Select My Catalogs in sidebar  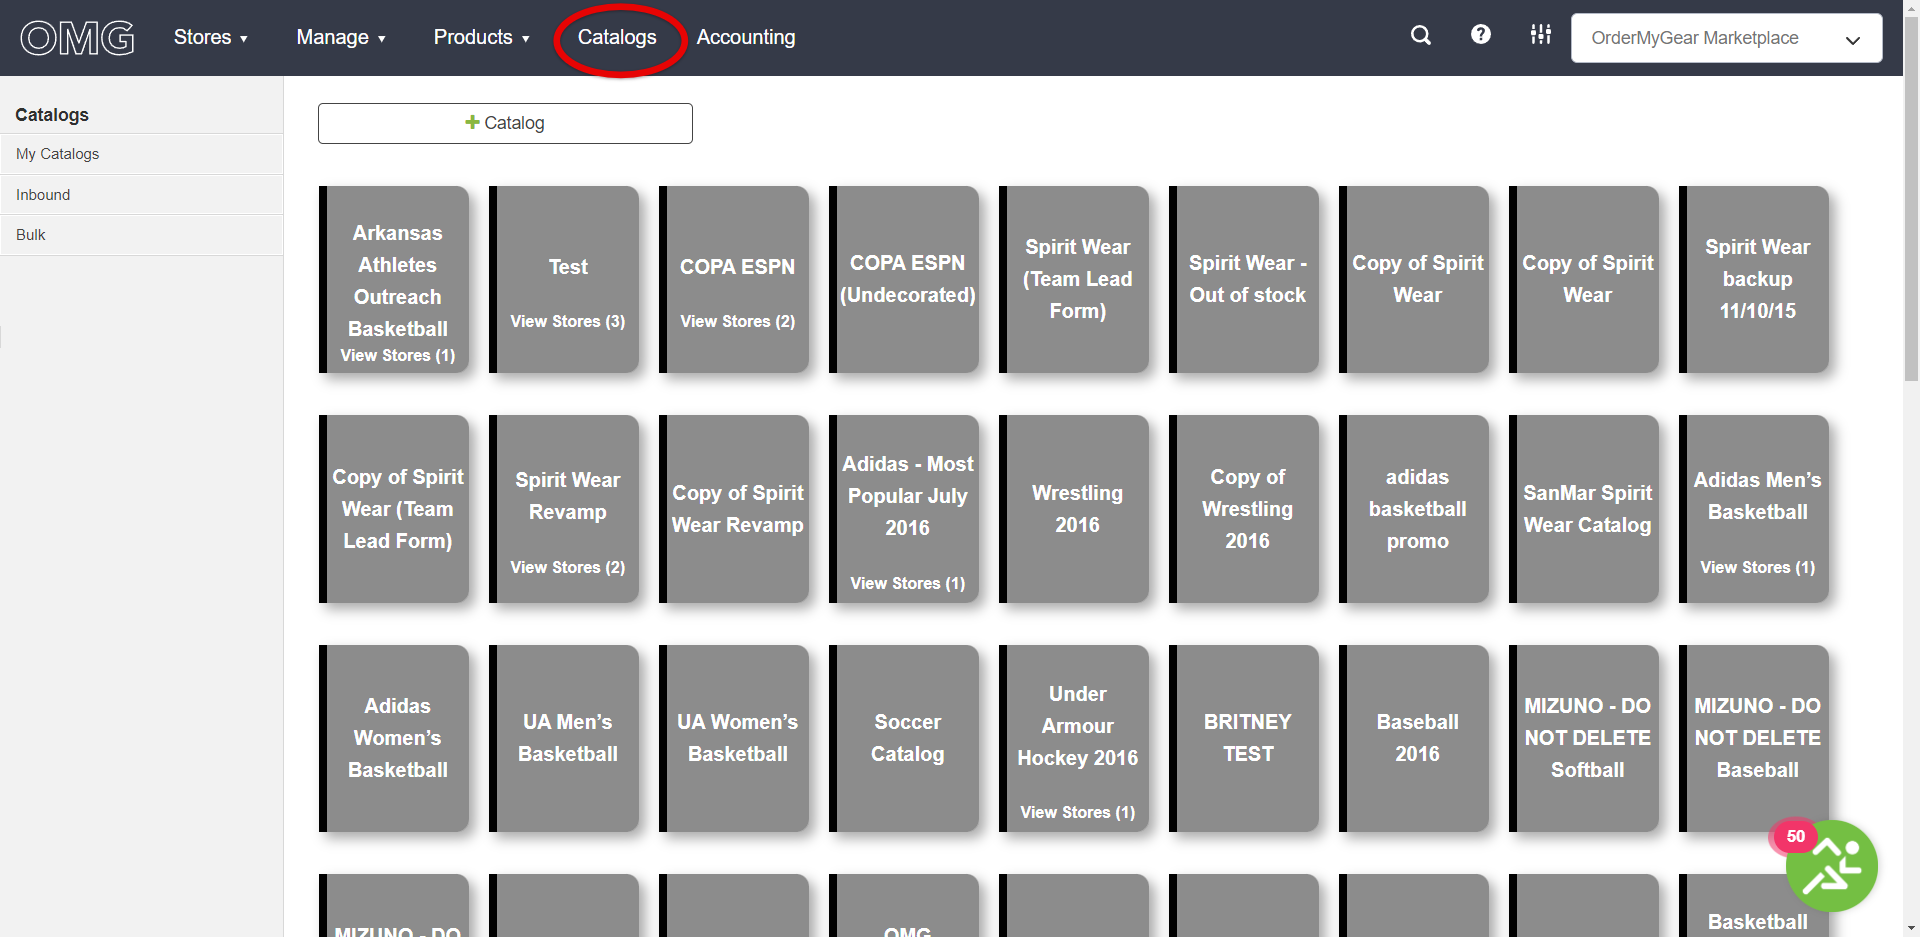pyautogui.click(x=141, y=154)
